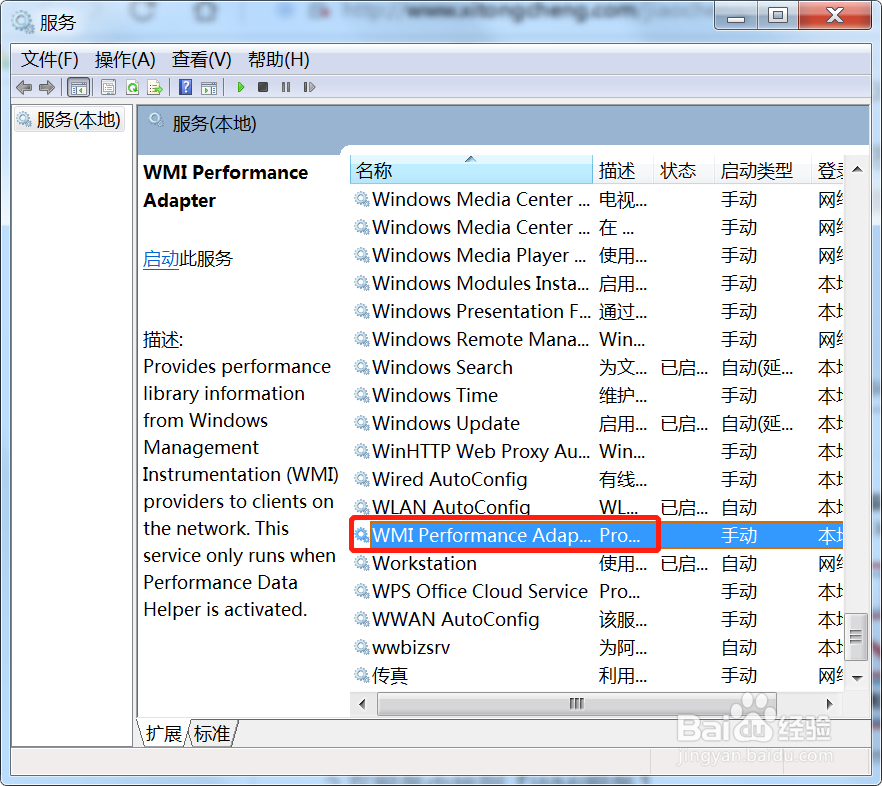Click gear icon of WWAN AutoConfig row

tap(362, 619)
